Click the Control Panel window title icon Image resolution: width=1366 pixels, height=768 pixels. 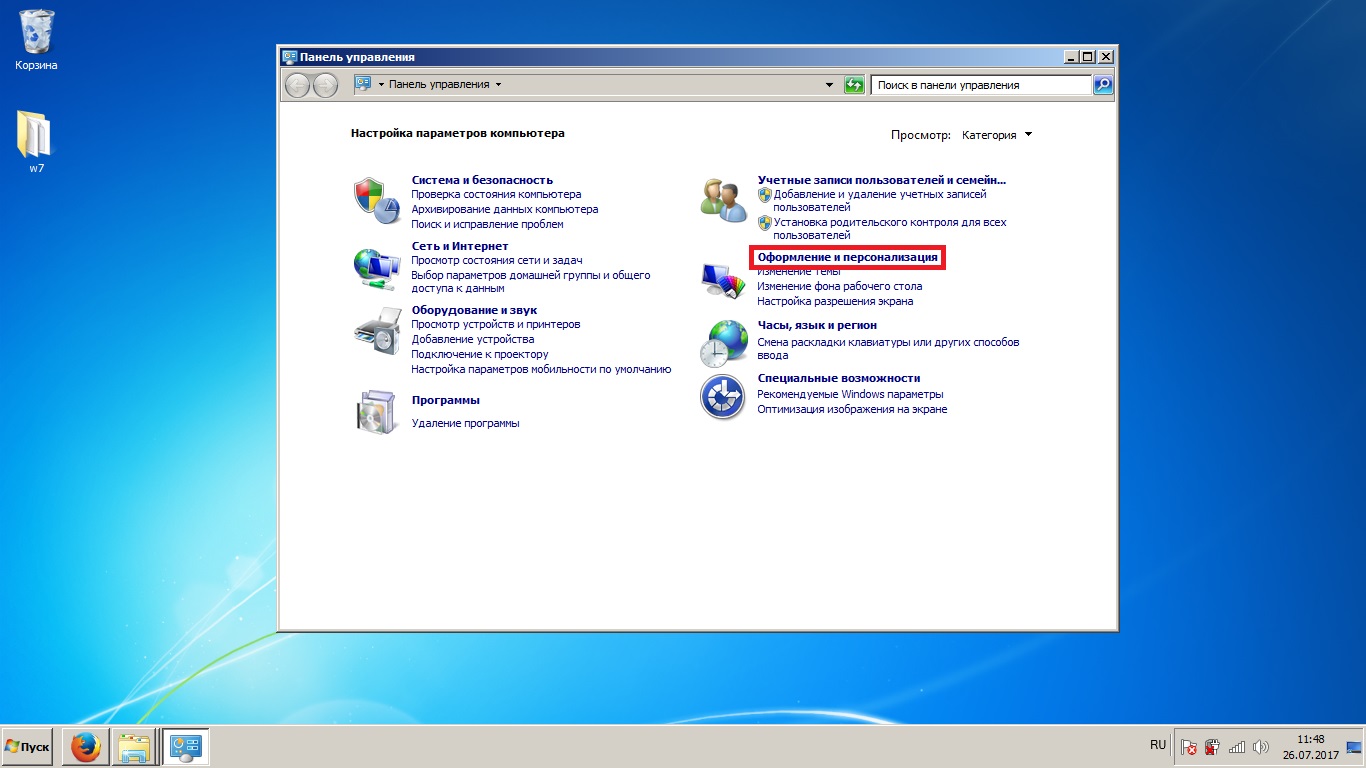pos(290,57)
